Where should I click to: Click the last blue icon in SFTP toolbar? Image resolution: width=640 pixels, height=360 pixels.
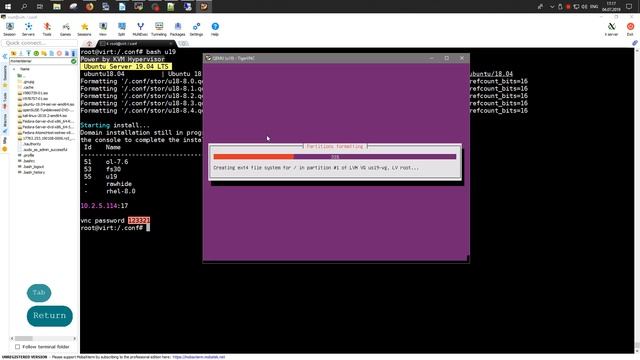click(x=73, y=53)
